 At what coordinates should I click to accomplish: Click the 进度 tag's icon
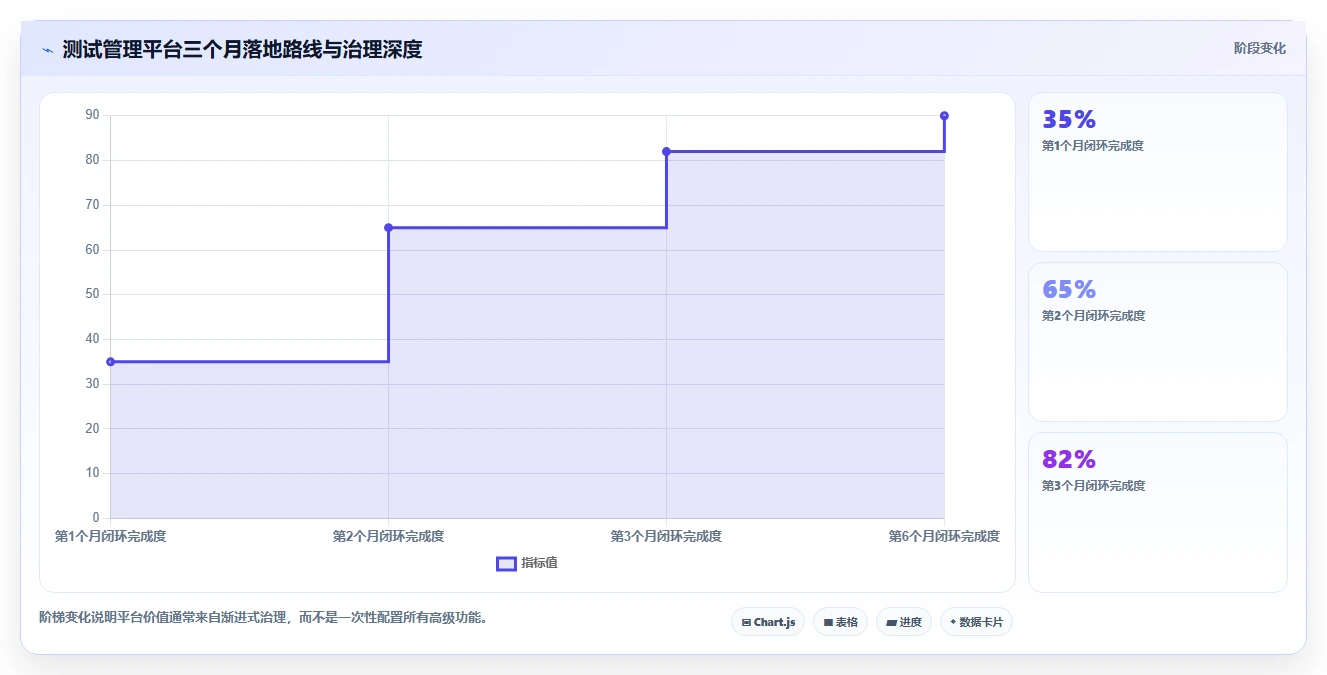[891, 622]
